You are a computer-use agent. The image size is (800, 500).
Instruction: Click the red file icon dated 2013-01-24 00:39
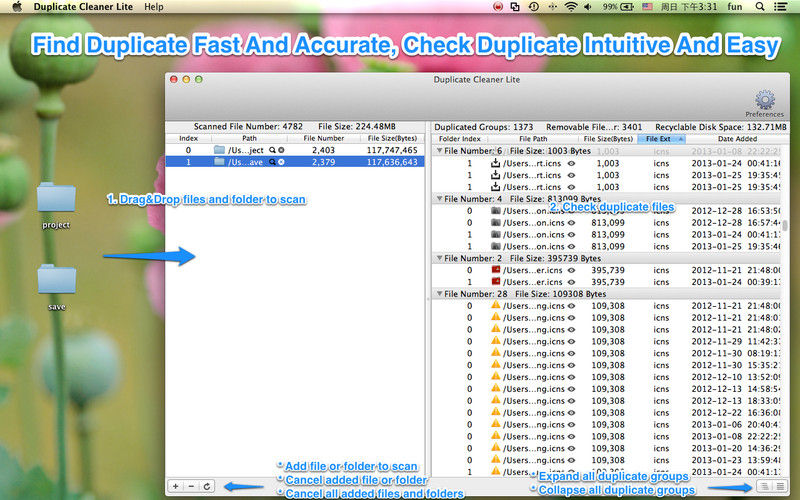[495, 281]
